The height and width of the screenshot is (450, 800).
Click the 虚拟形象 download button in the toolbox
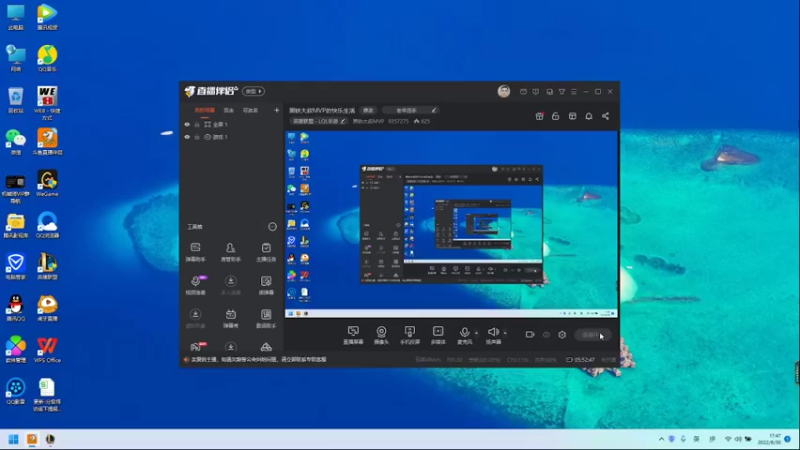[195, 318]
